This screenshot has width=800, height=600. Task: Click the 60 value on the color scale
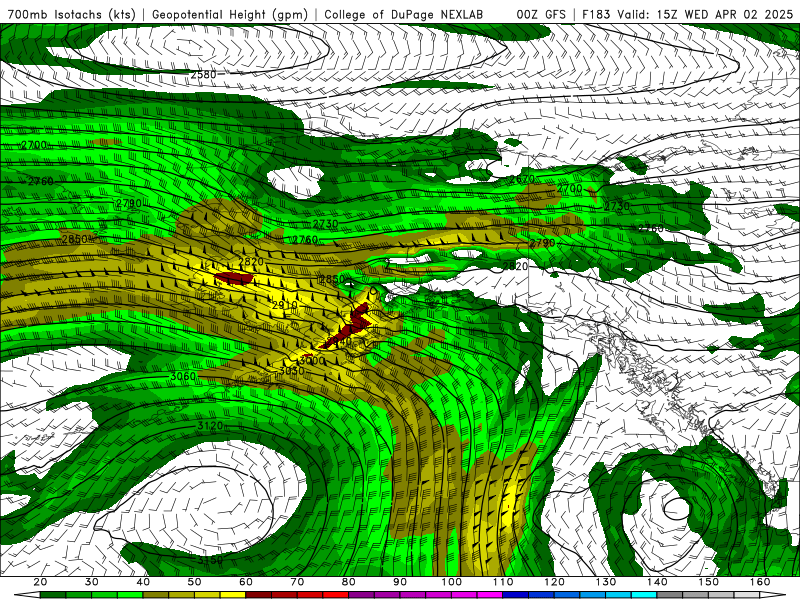point(246,582)
